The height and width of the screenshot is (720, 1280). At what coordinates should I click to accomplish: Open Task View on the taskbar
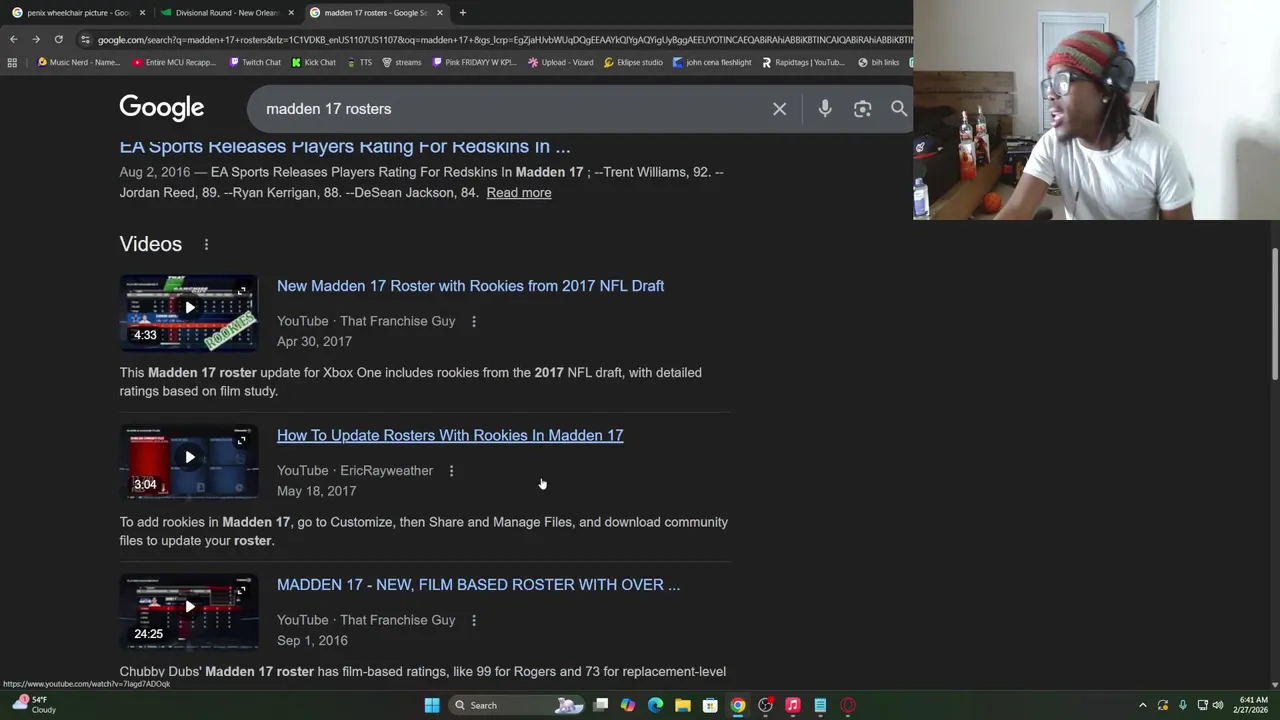pyautogui.click(x=600, y=705)
